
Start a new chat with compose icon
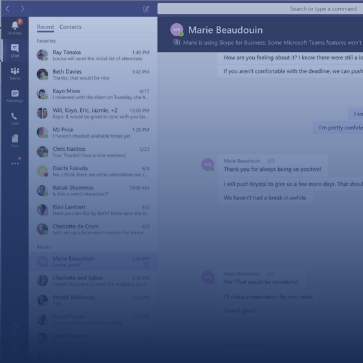click(x=146, y=9)
